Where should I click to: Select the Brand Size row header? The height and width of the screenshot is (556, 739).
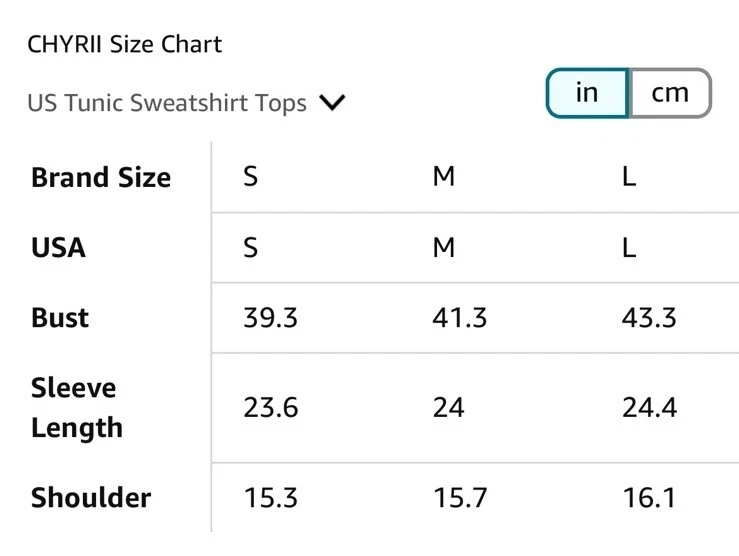click(x=101, y=178)
